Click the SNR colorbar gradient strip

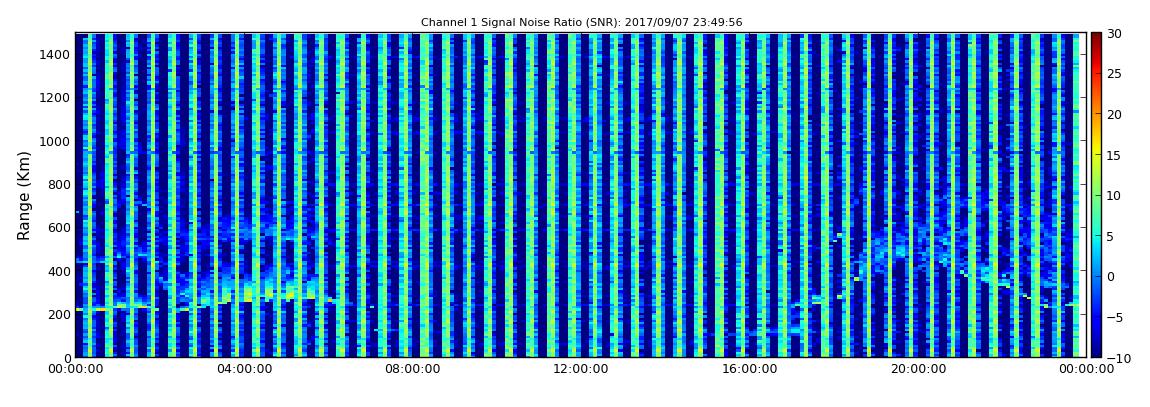coord(1096,194)
